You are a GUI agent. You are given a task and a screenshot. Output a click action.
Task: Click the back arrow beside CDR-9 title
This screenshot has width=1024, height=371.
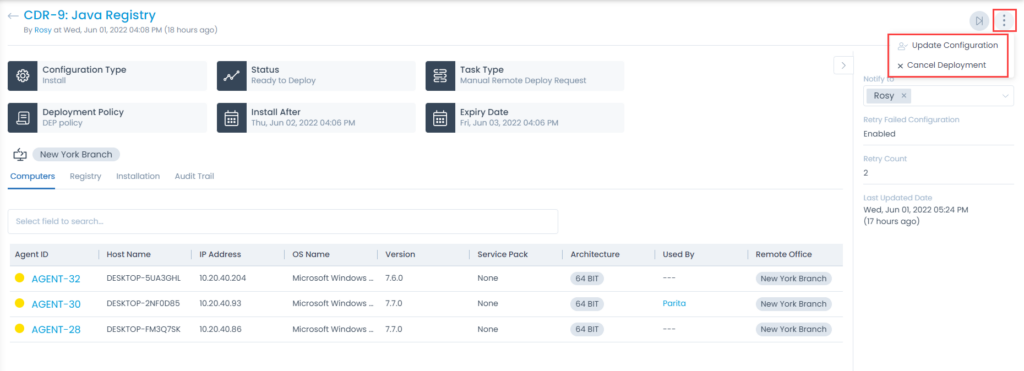tap(13, 16)
